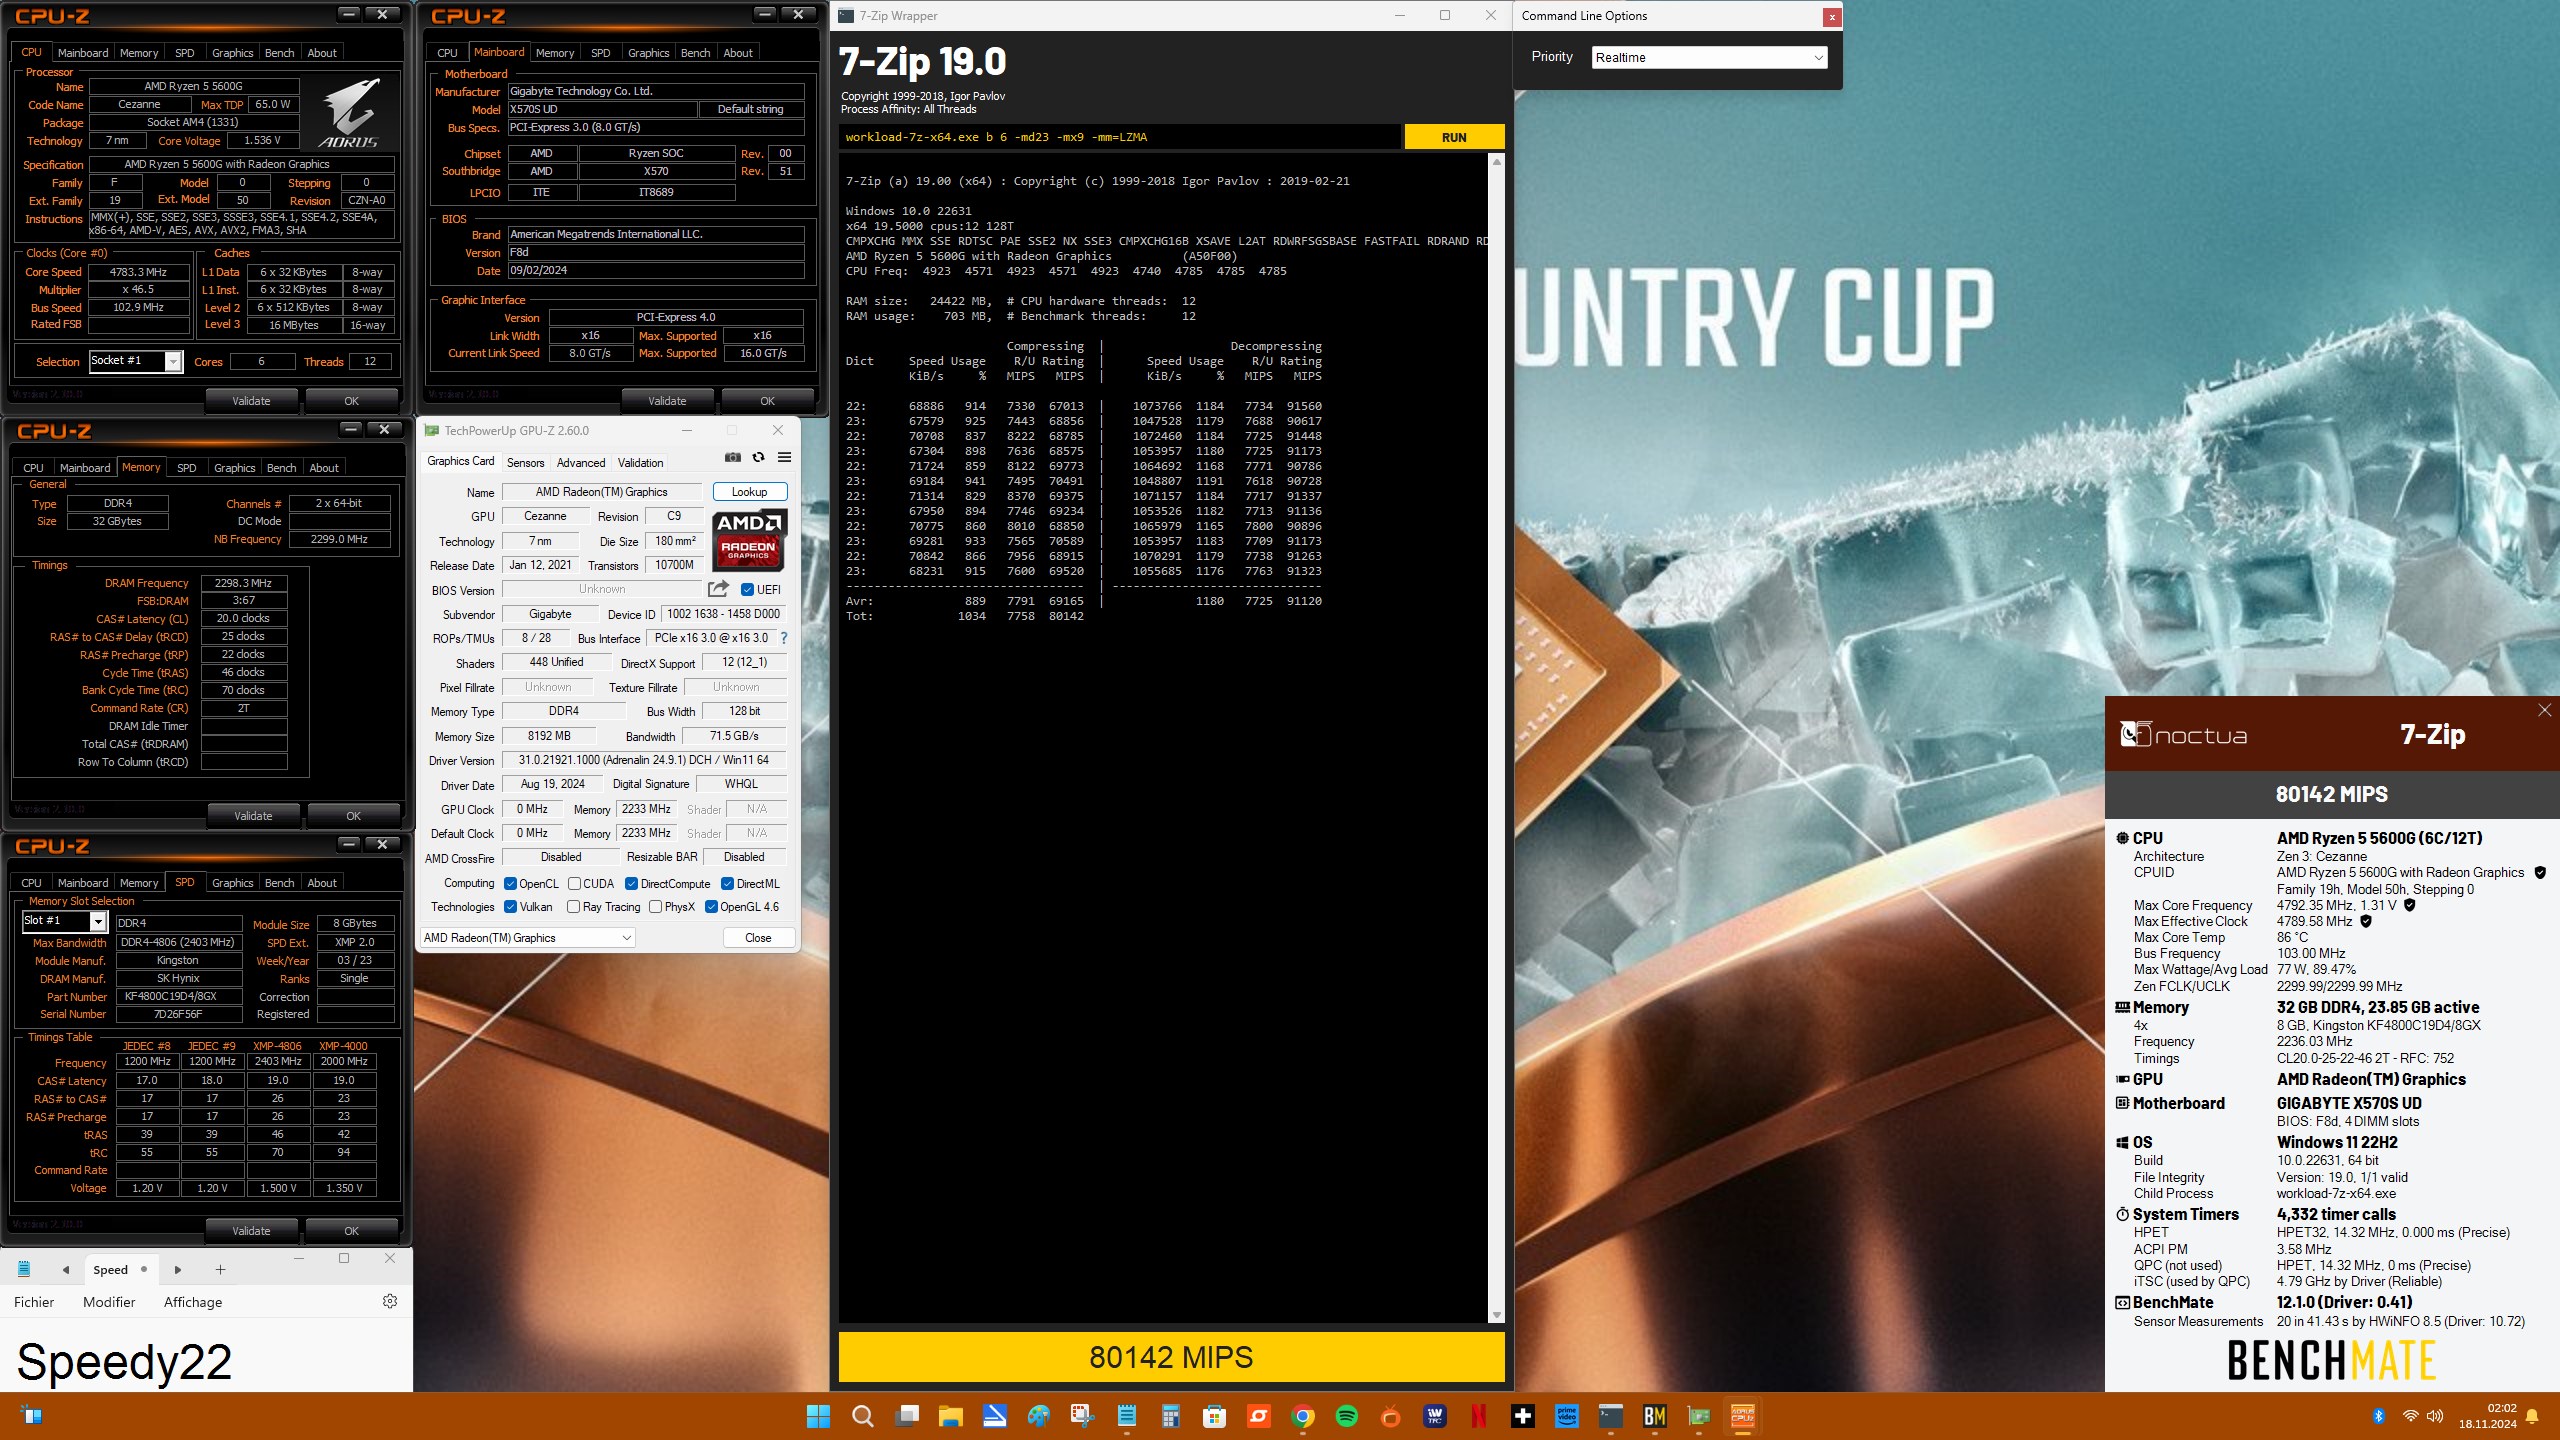
Task: Click Validate in the CPU-Z SPD window
Action: tap(251, 1231)
